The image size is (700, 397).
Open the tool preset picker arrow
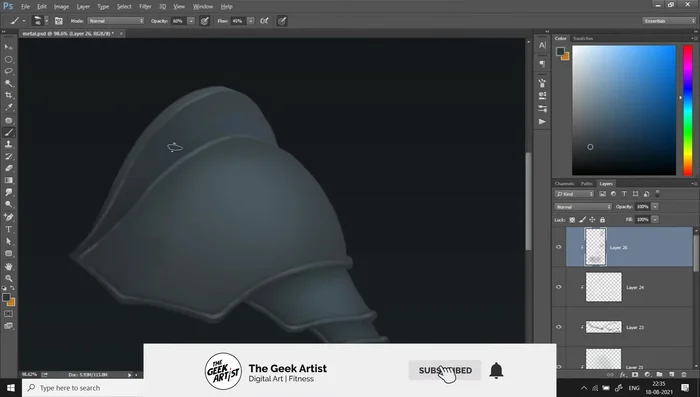point(24,21)
